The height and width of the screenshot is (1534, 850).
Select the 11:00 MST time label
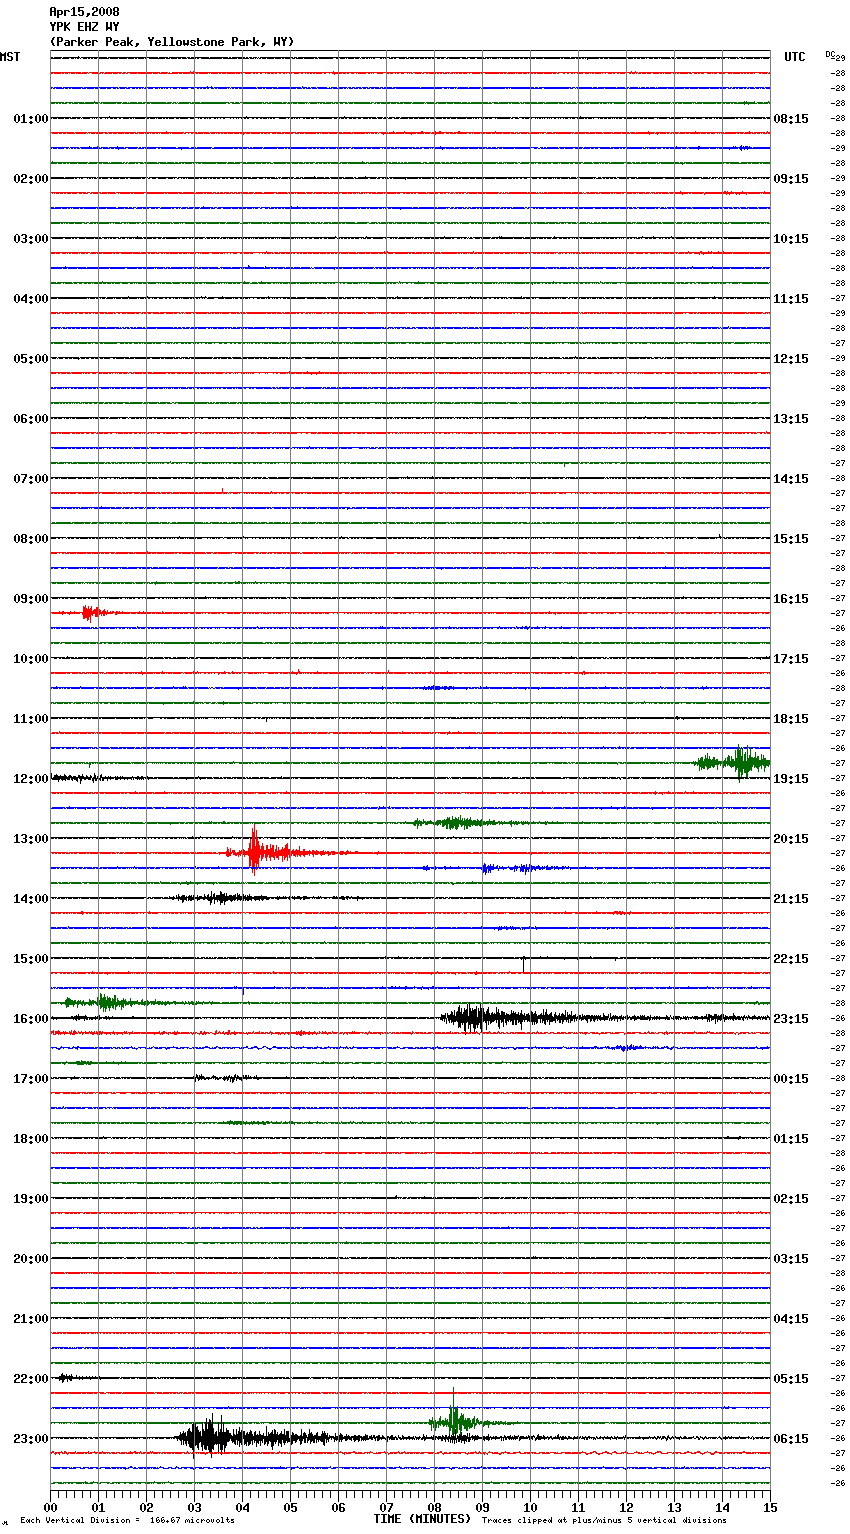tap(31, 719)
